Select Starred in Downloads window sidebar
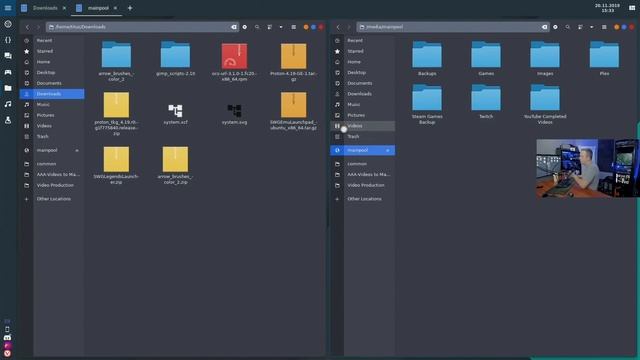640x360 pixels. 52,51
